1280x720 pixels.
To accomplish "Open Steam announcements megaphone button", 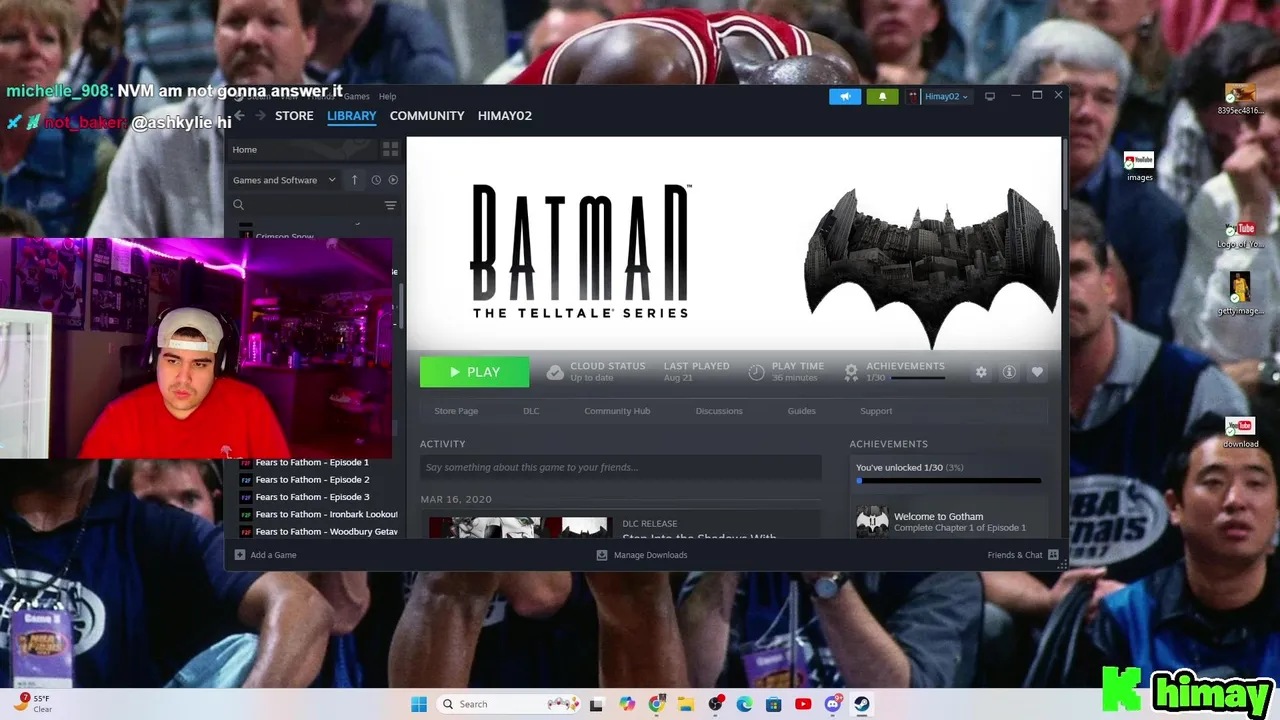I will [x=845, y=96].
